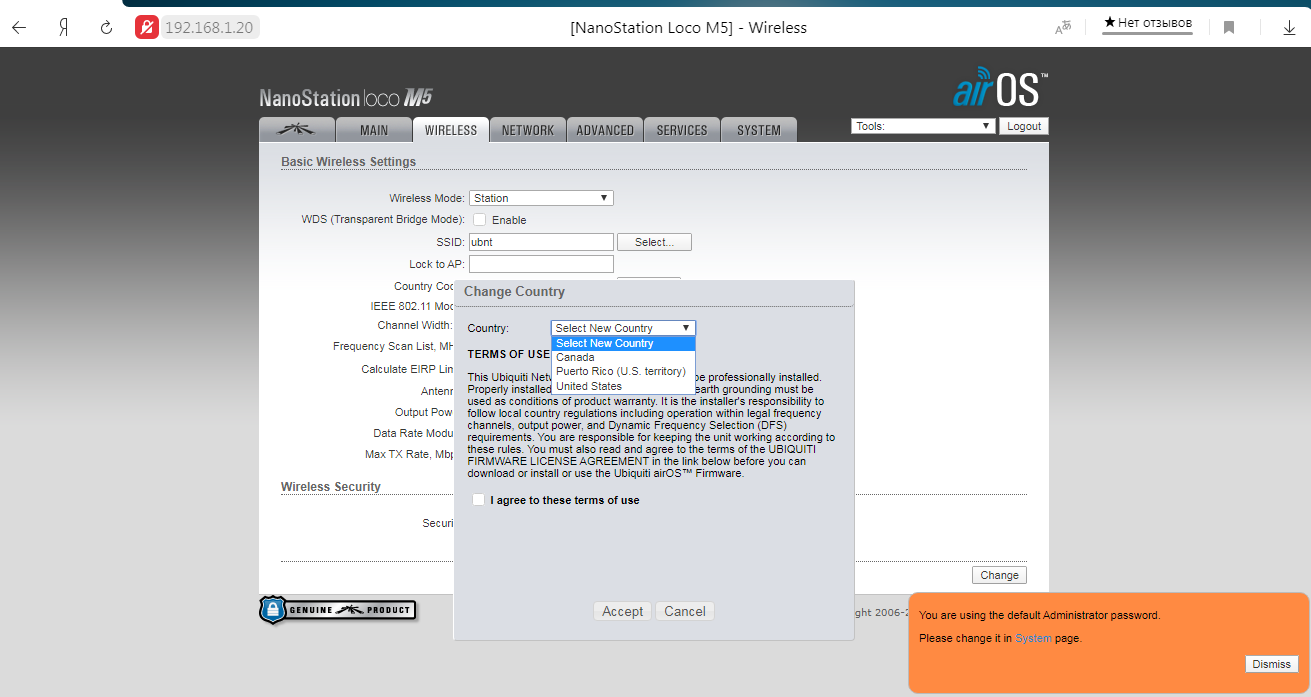The image size is (1311, 697).
Task: Go to the SERVICES tab
Action: click(x=682, y=130)
